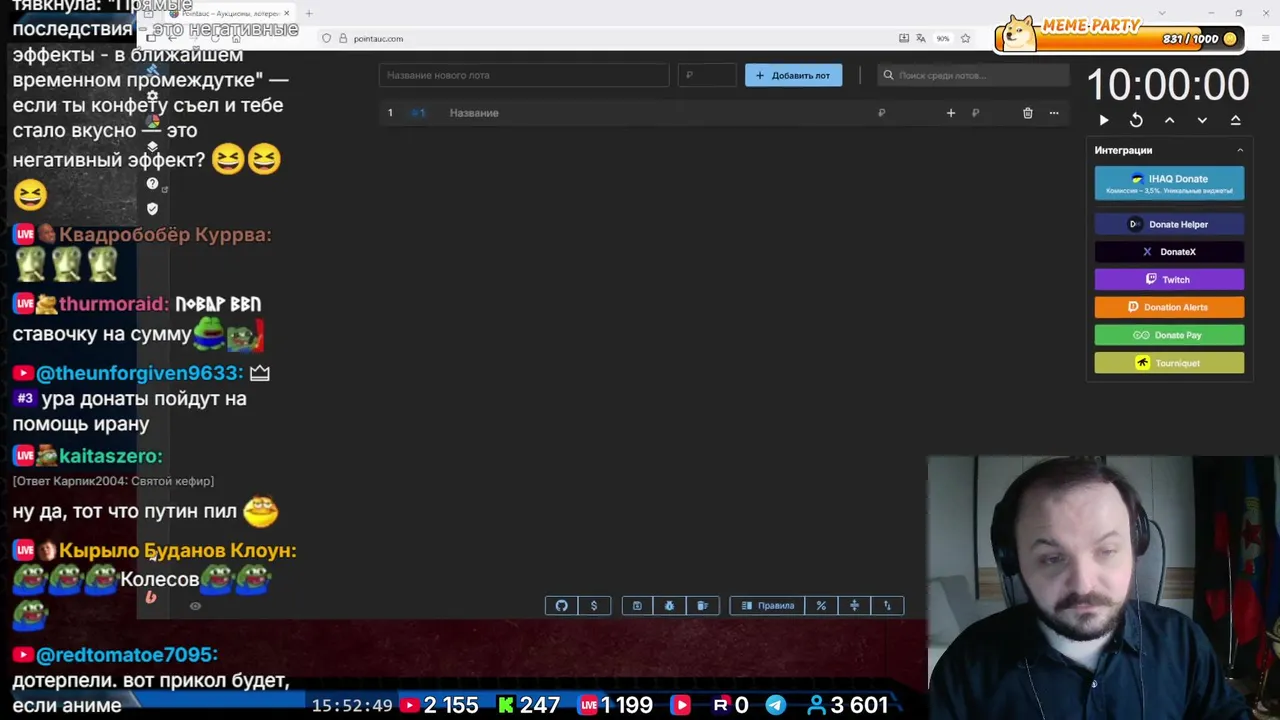Click the 10:00:00 timer display
The image size is (1280, 720).
(1168, 84)
